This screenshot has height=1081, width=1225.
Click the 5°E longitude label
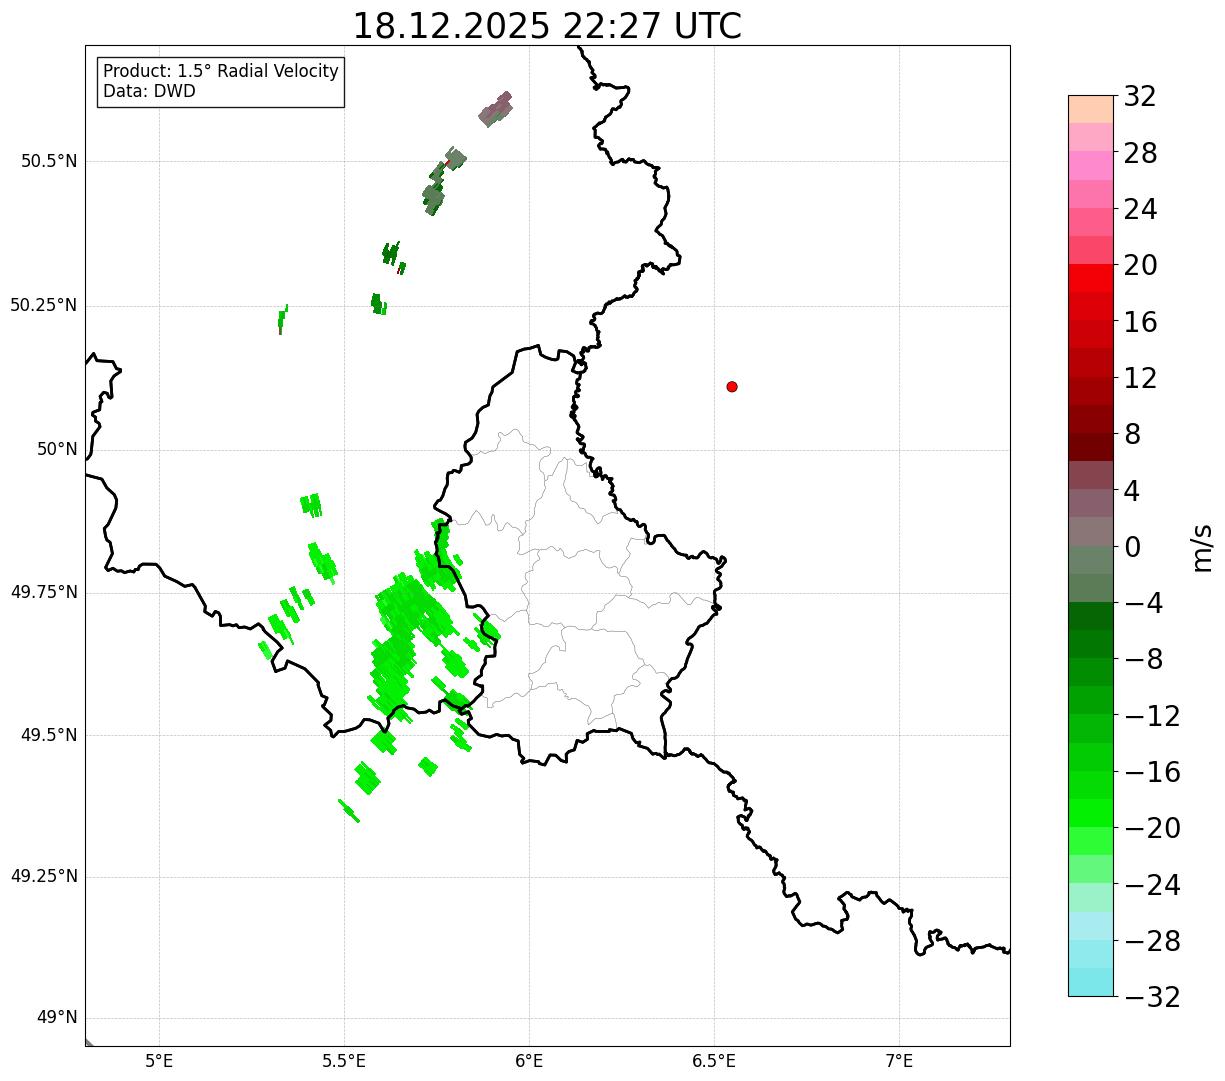click(159, 1061)
